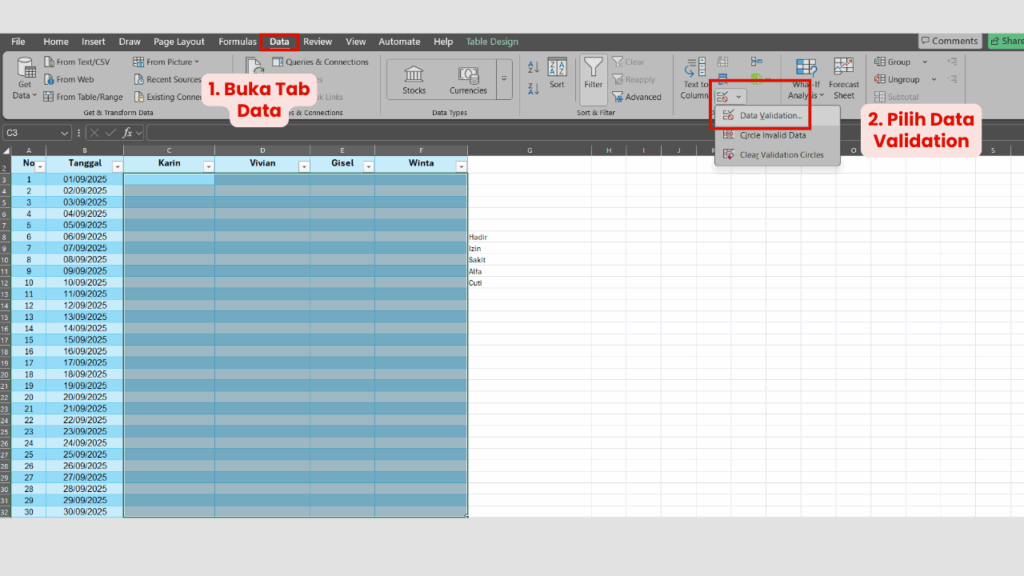
Task: Open the Forecast Sheet tool
Action: 843,79
